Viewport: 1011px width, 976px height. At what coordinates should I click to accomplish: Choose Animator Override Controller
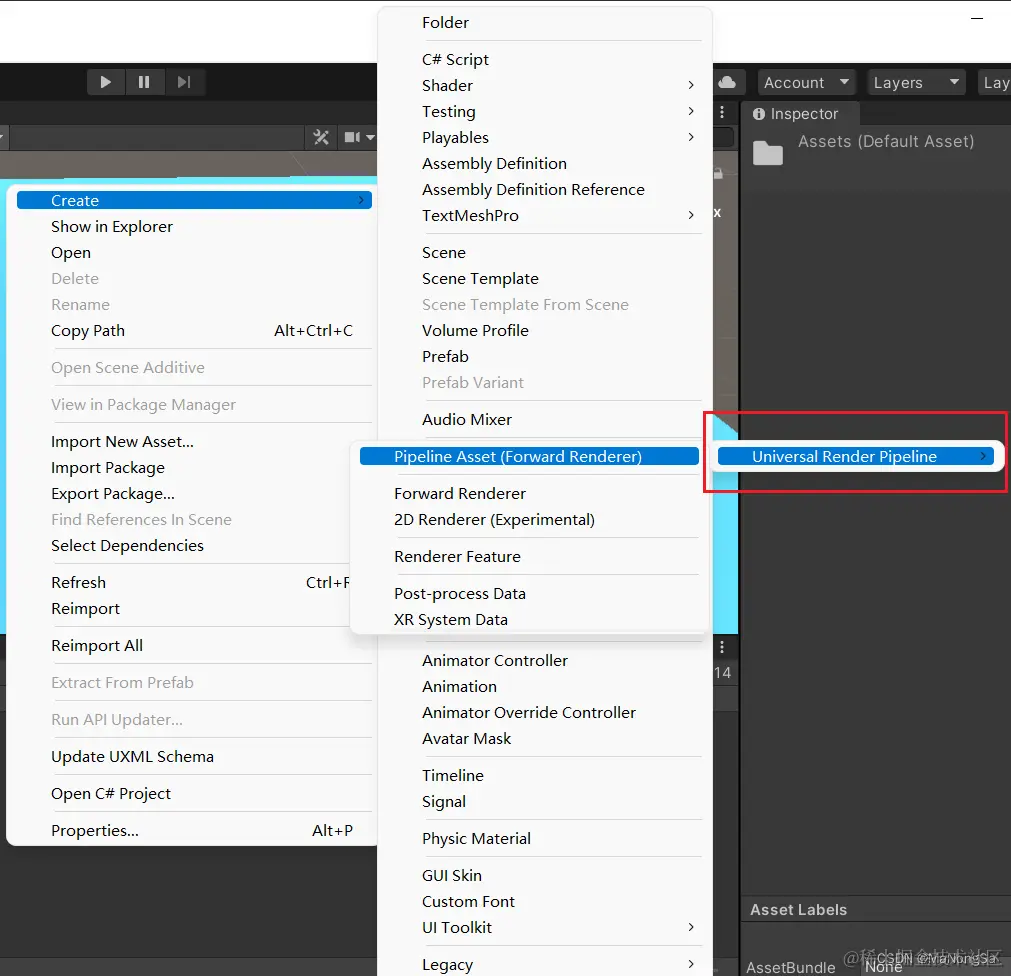point(545,713)
